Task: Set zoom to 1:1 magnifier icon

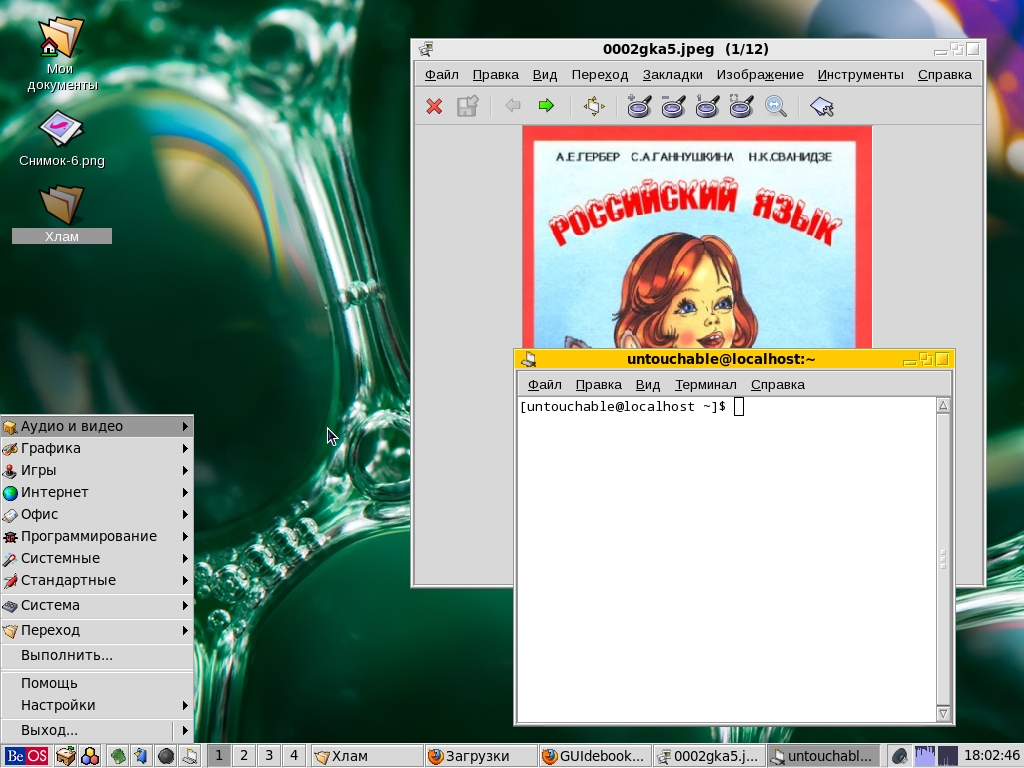Action: 707,106
